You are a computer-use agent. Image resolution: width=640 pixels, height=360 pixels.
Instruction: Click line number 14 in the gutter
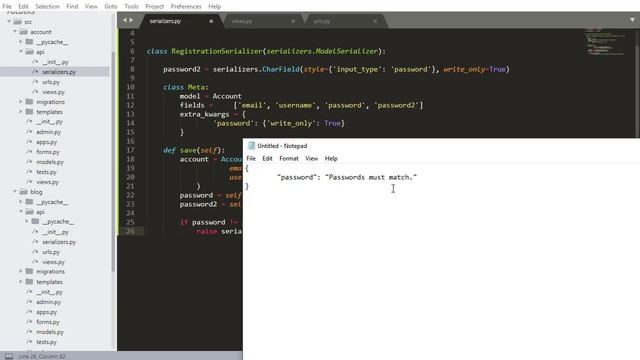pyautogui.click(x=130, y=123)
